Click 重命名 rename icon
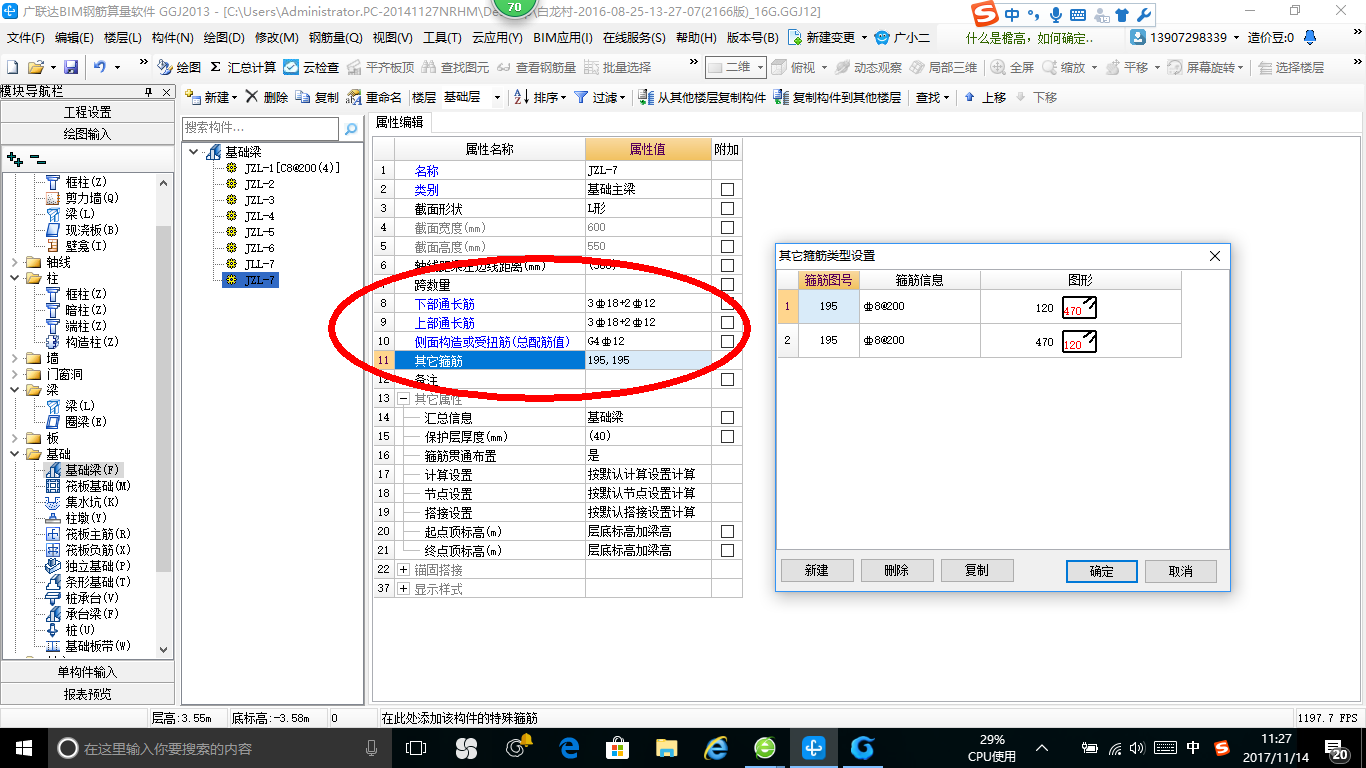 point(374,97)
